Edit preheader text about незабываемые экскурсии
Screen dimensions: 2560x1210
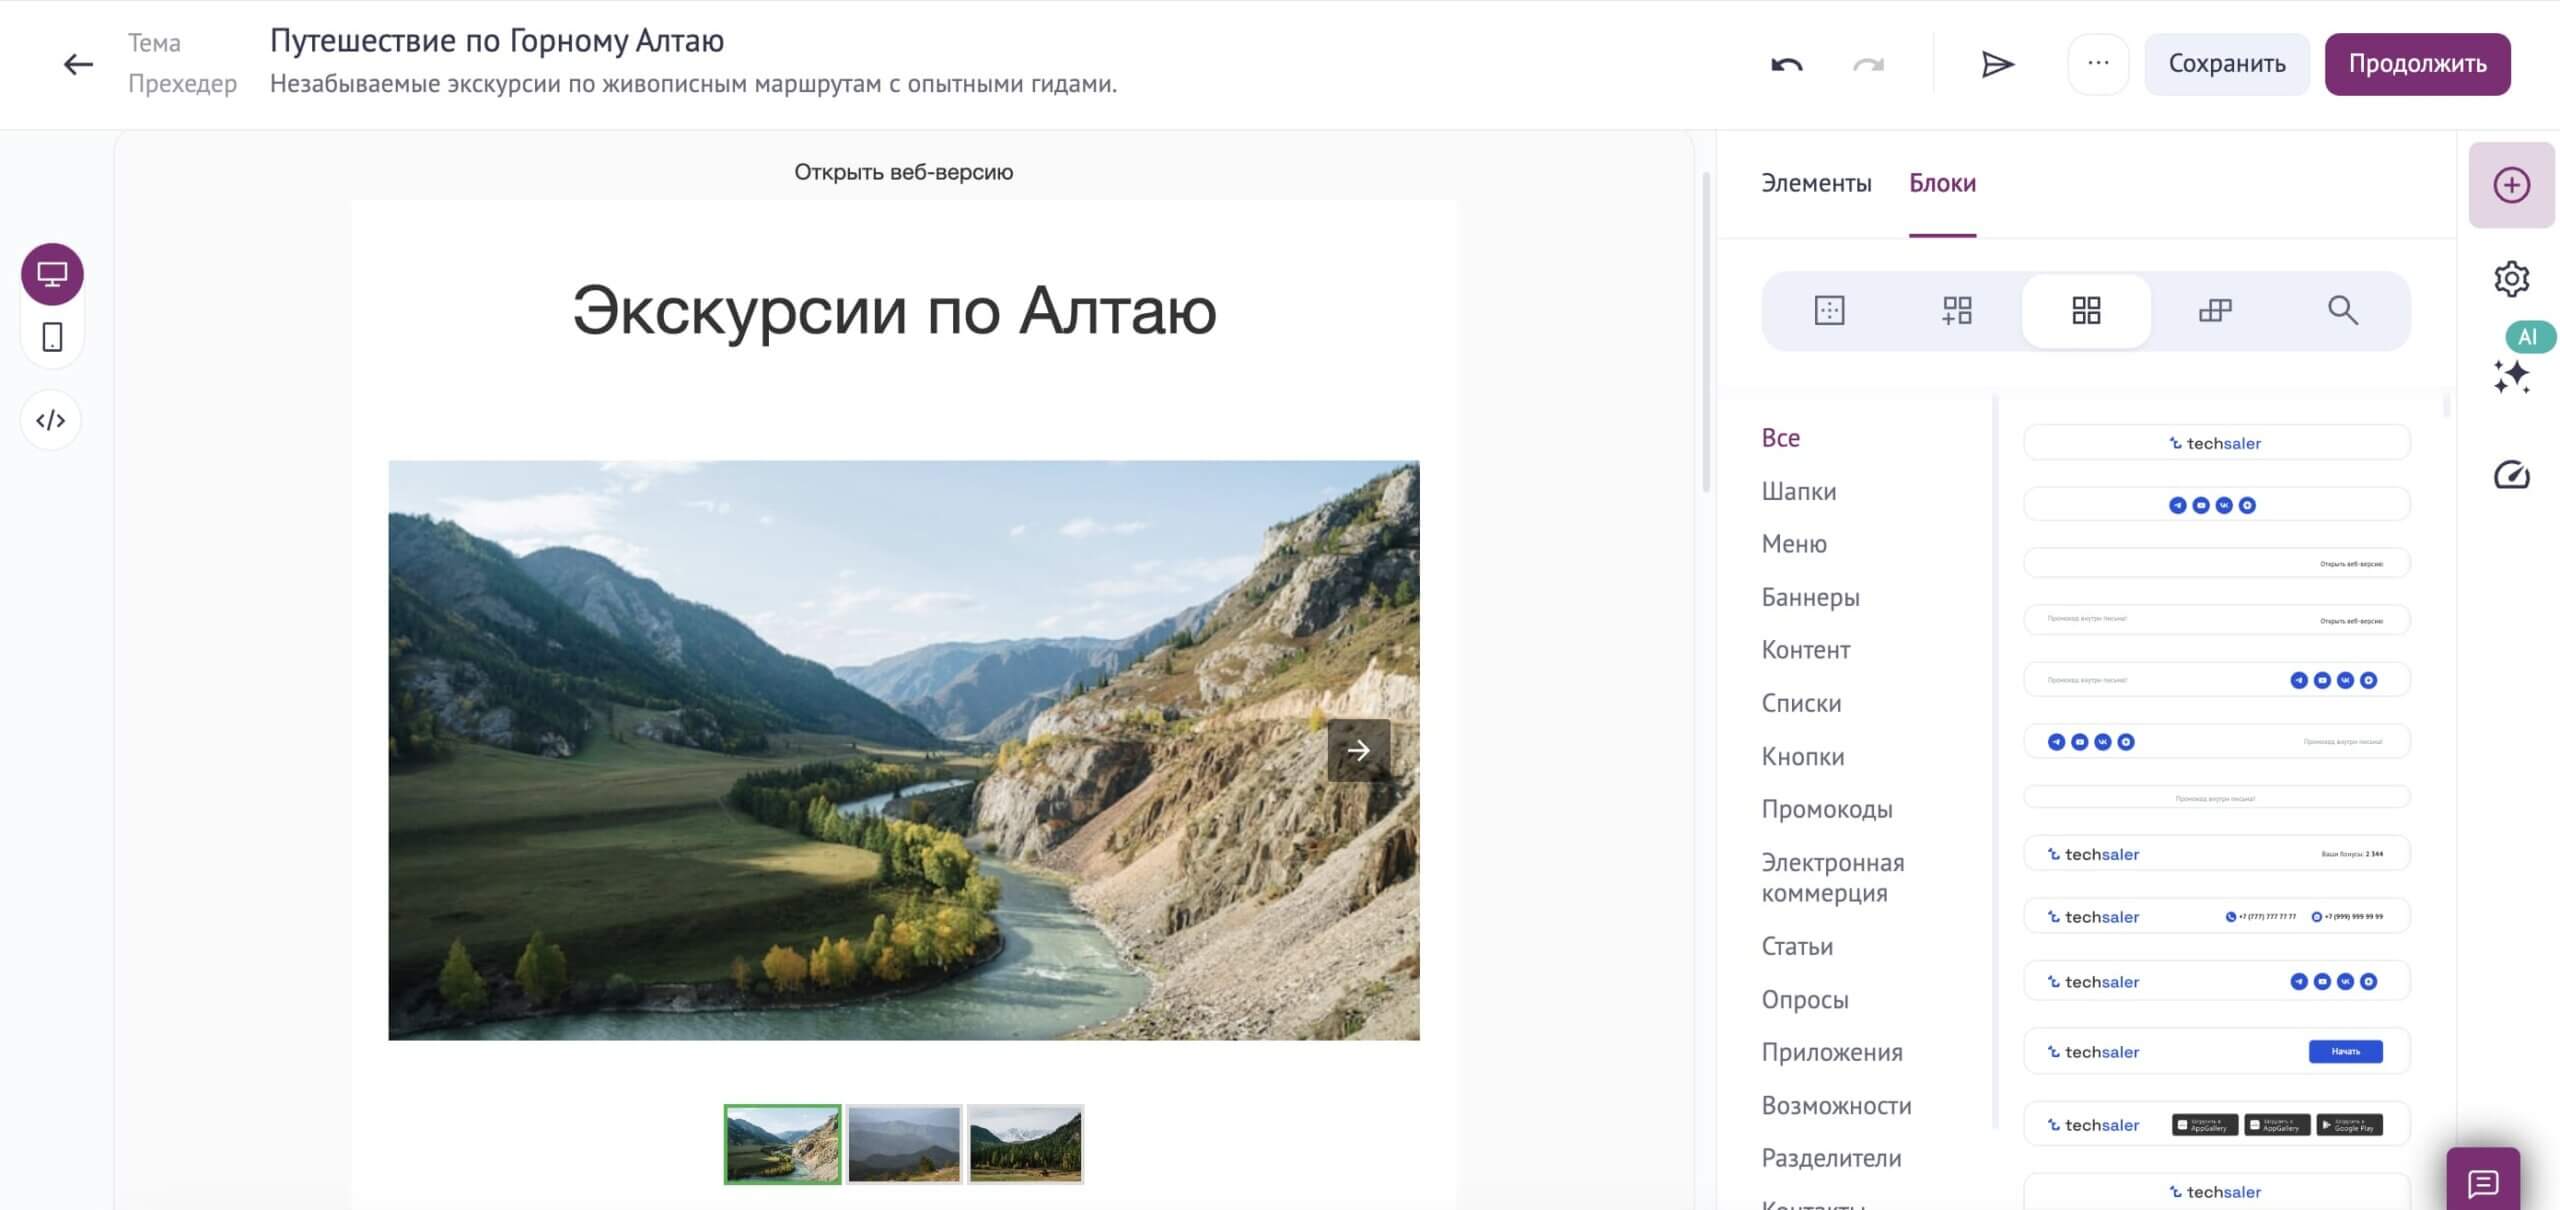coord(693,84)
